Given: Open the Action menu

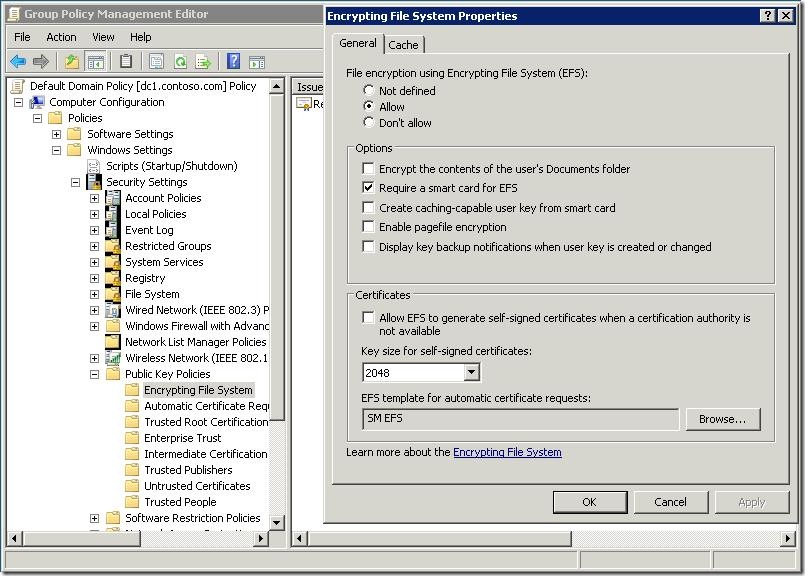Looking at the screenshot, I should (61, 37).
